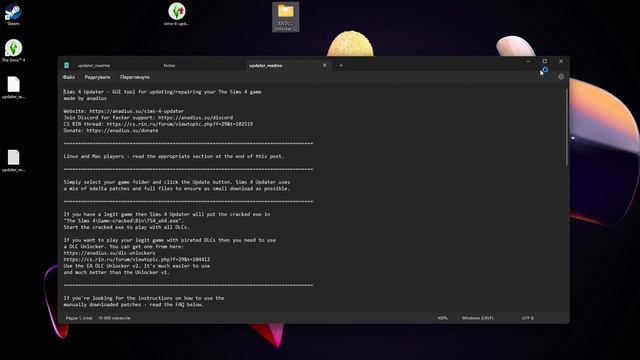Switch to the middle Notepad tab
Screen dimensions: 640x360
click(x=169, y=65)
